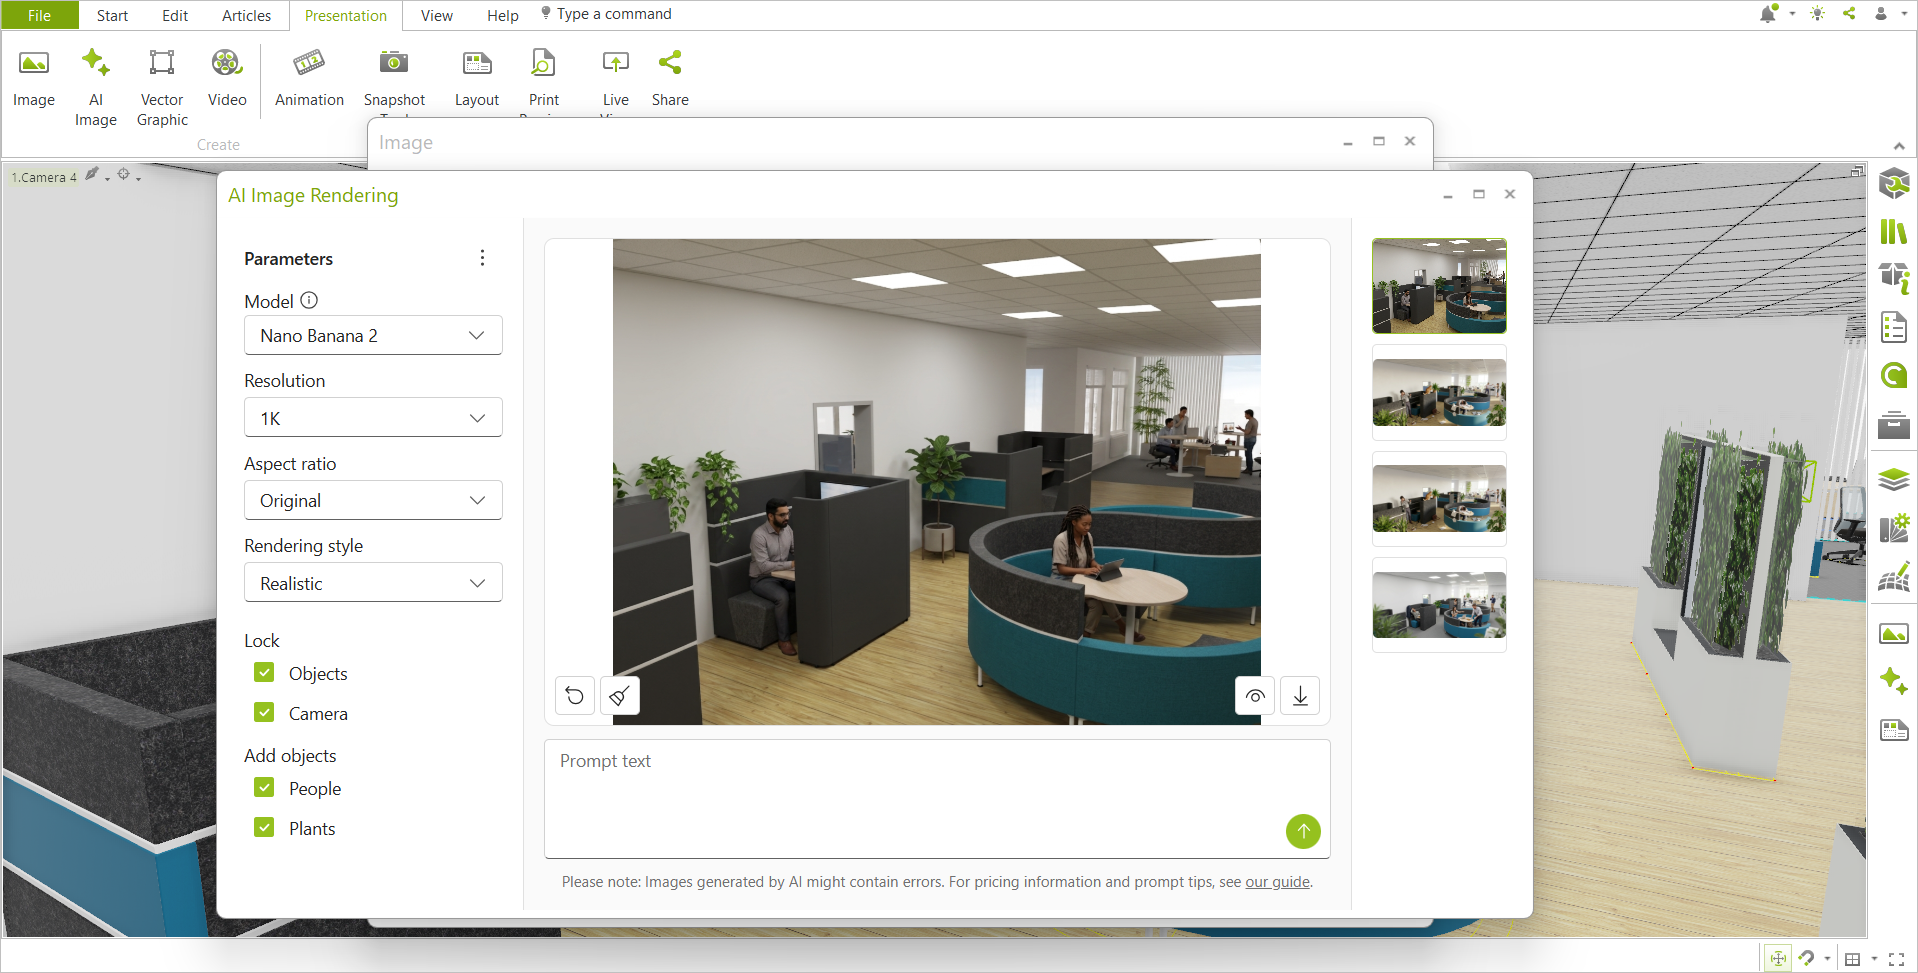
Task: Expand the Rendering style Realistic dropdown
Action: 373,583
